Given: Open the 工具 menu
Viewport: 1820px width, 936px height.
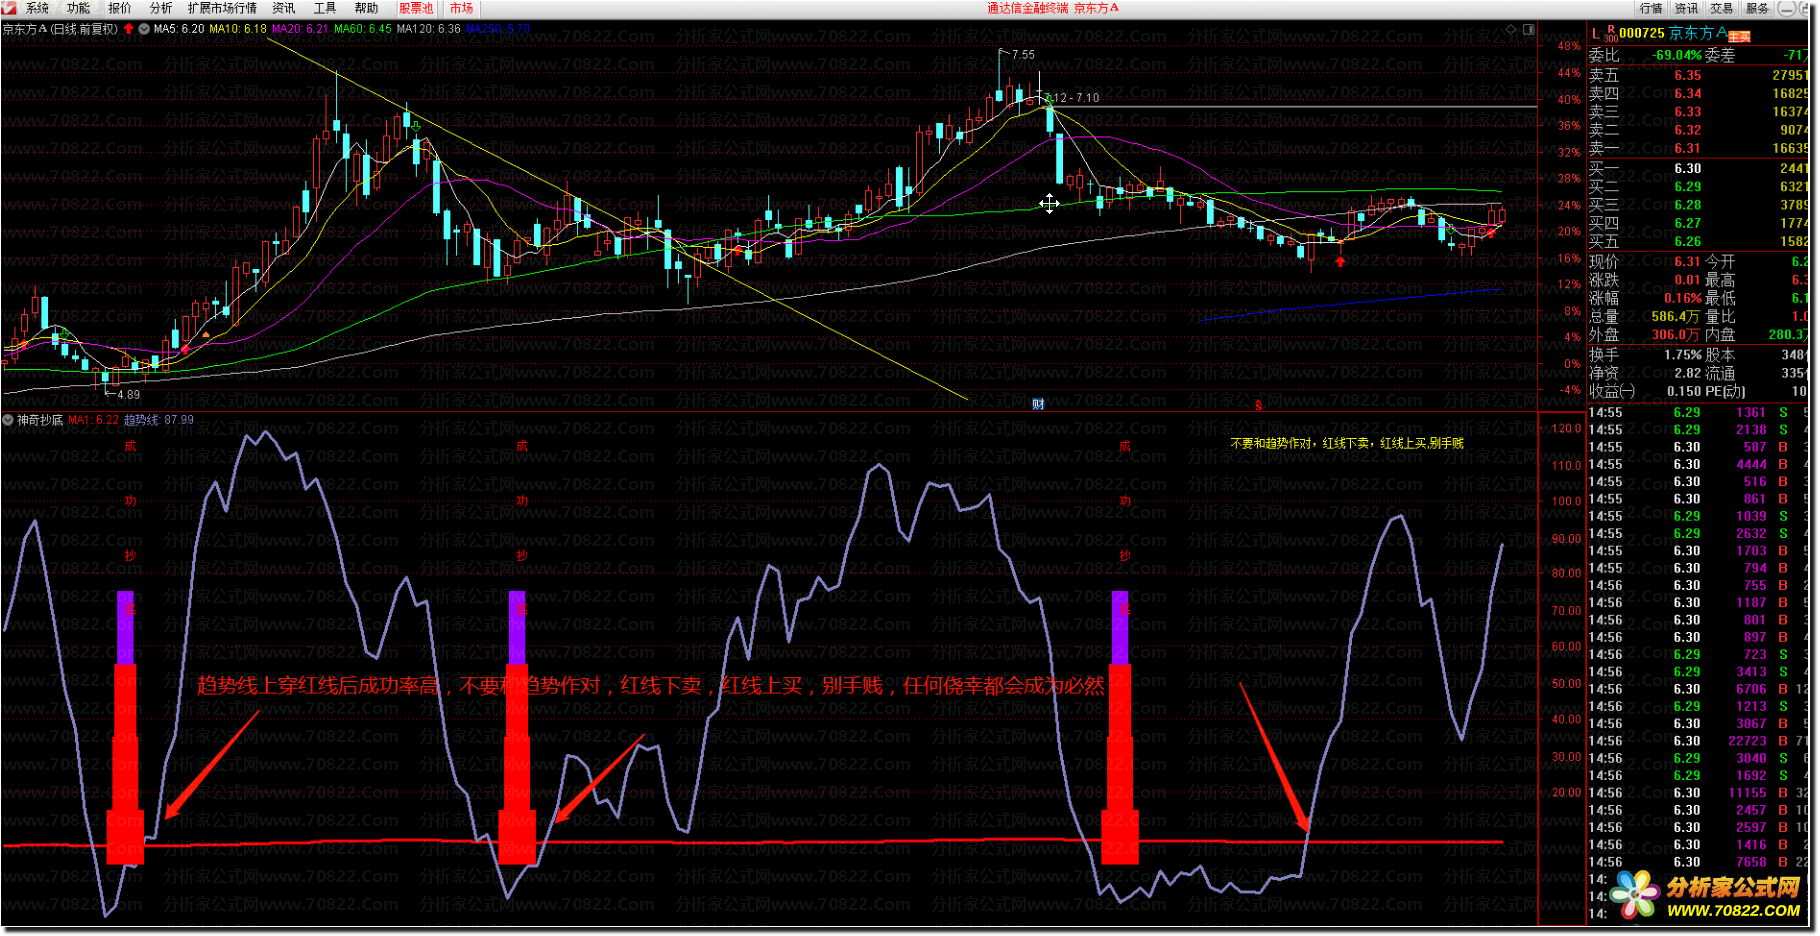Looking at the screenshot, I should tap(325, 8).
